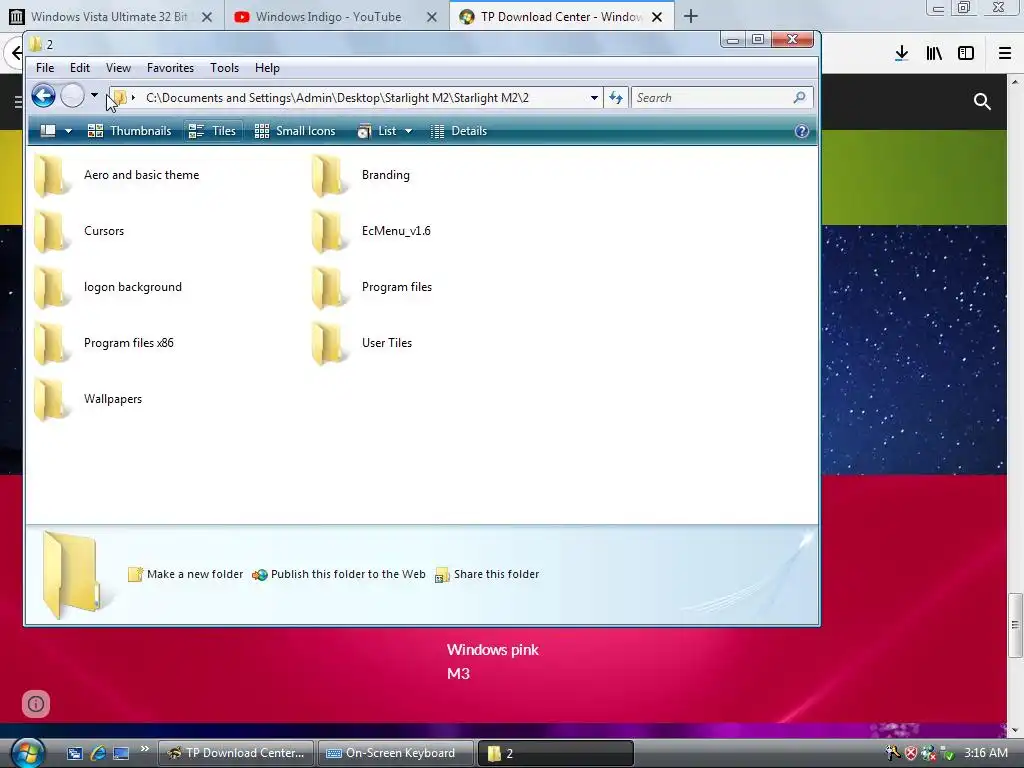The height and width of the screenshot is (768, 1024).
Task: Open the Favorites menu
Action: (170, 68)
